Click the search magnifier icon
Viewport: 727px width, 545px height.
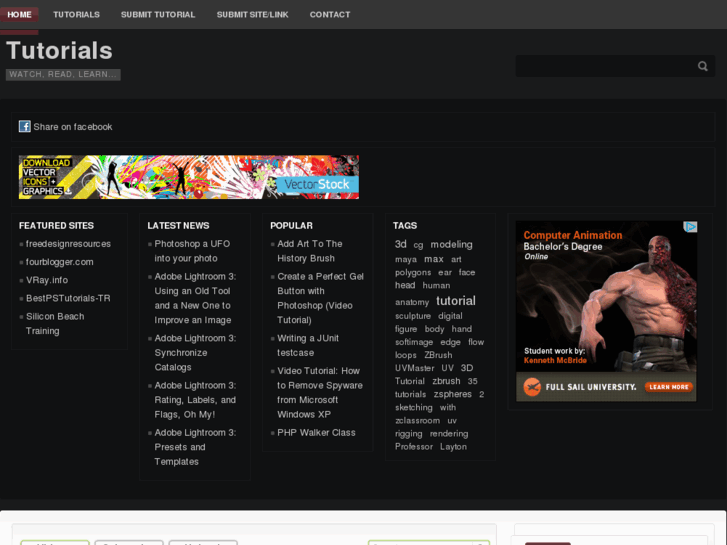(x=702, y=66)
